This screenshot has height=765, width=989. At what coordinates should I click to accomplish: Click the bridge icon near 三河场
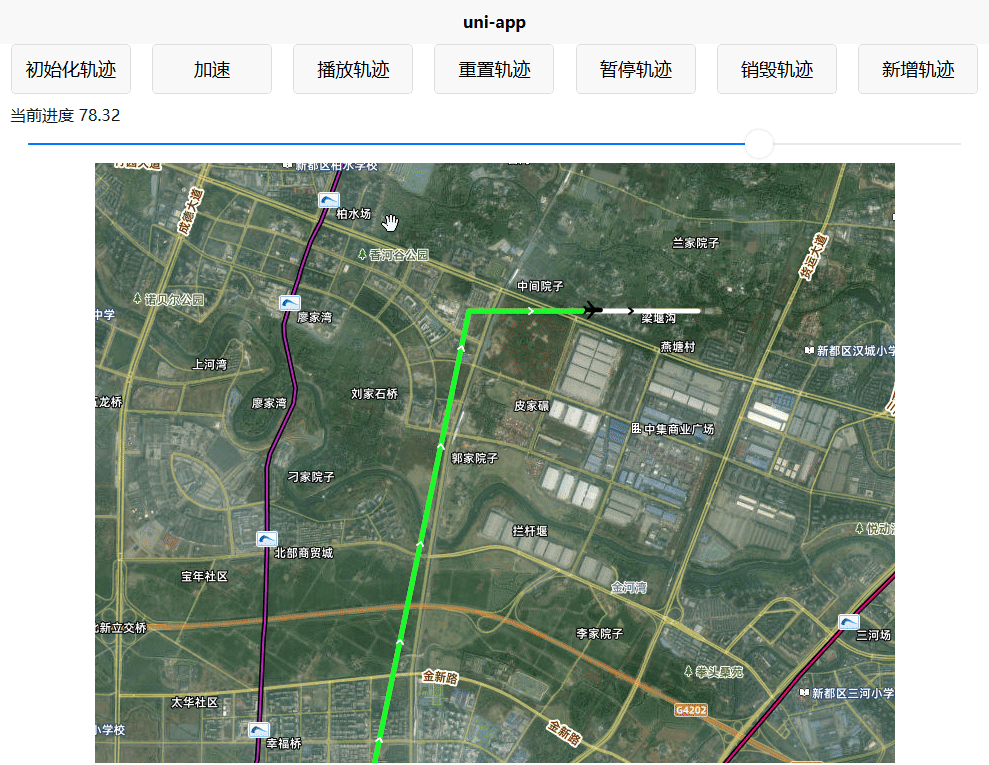(848, 621)
